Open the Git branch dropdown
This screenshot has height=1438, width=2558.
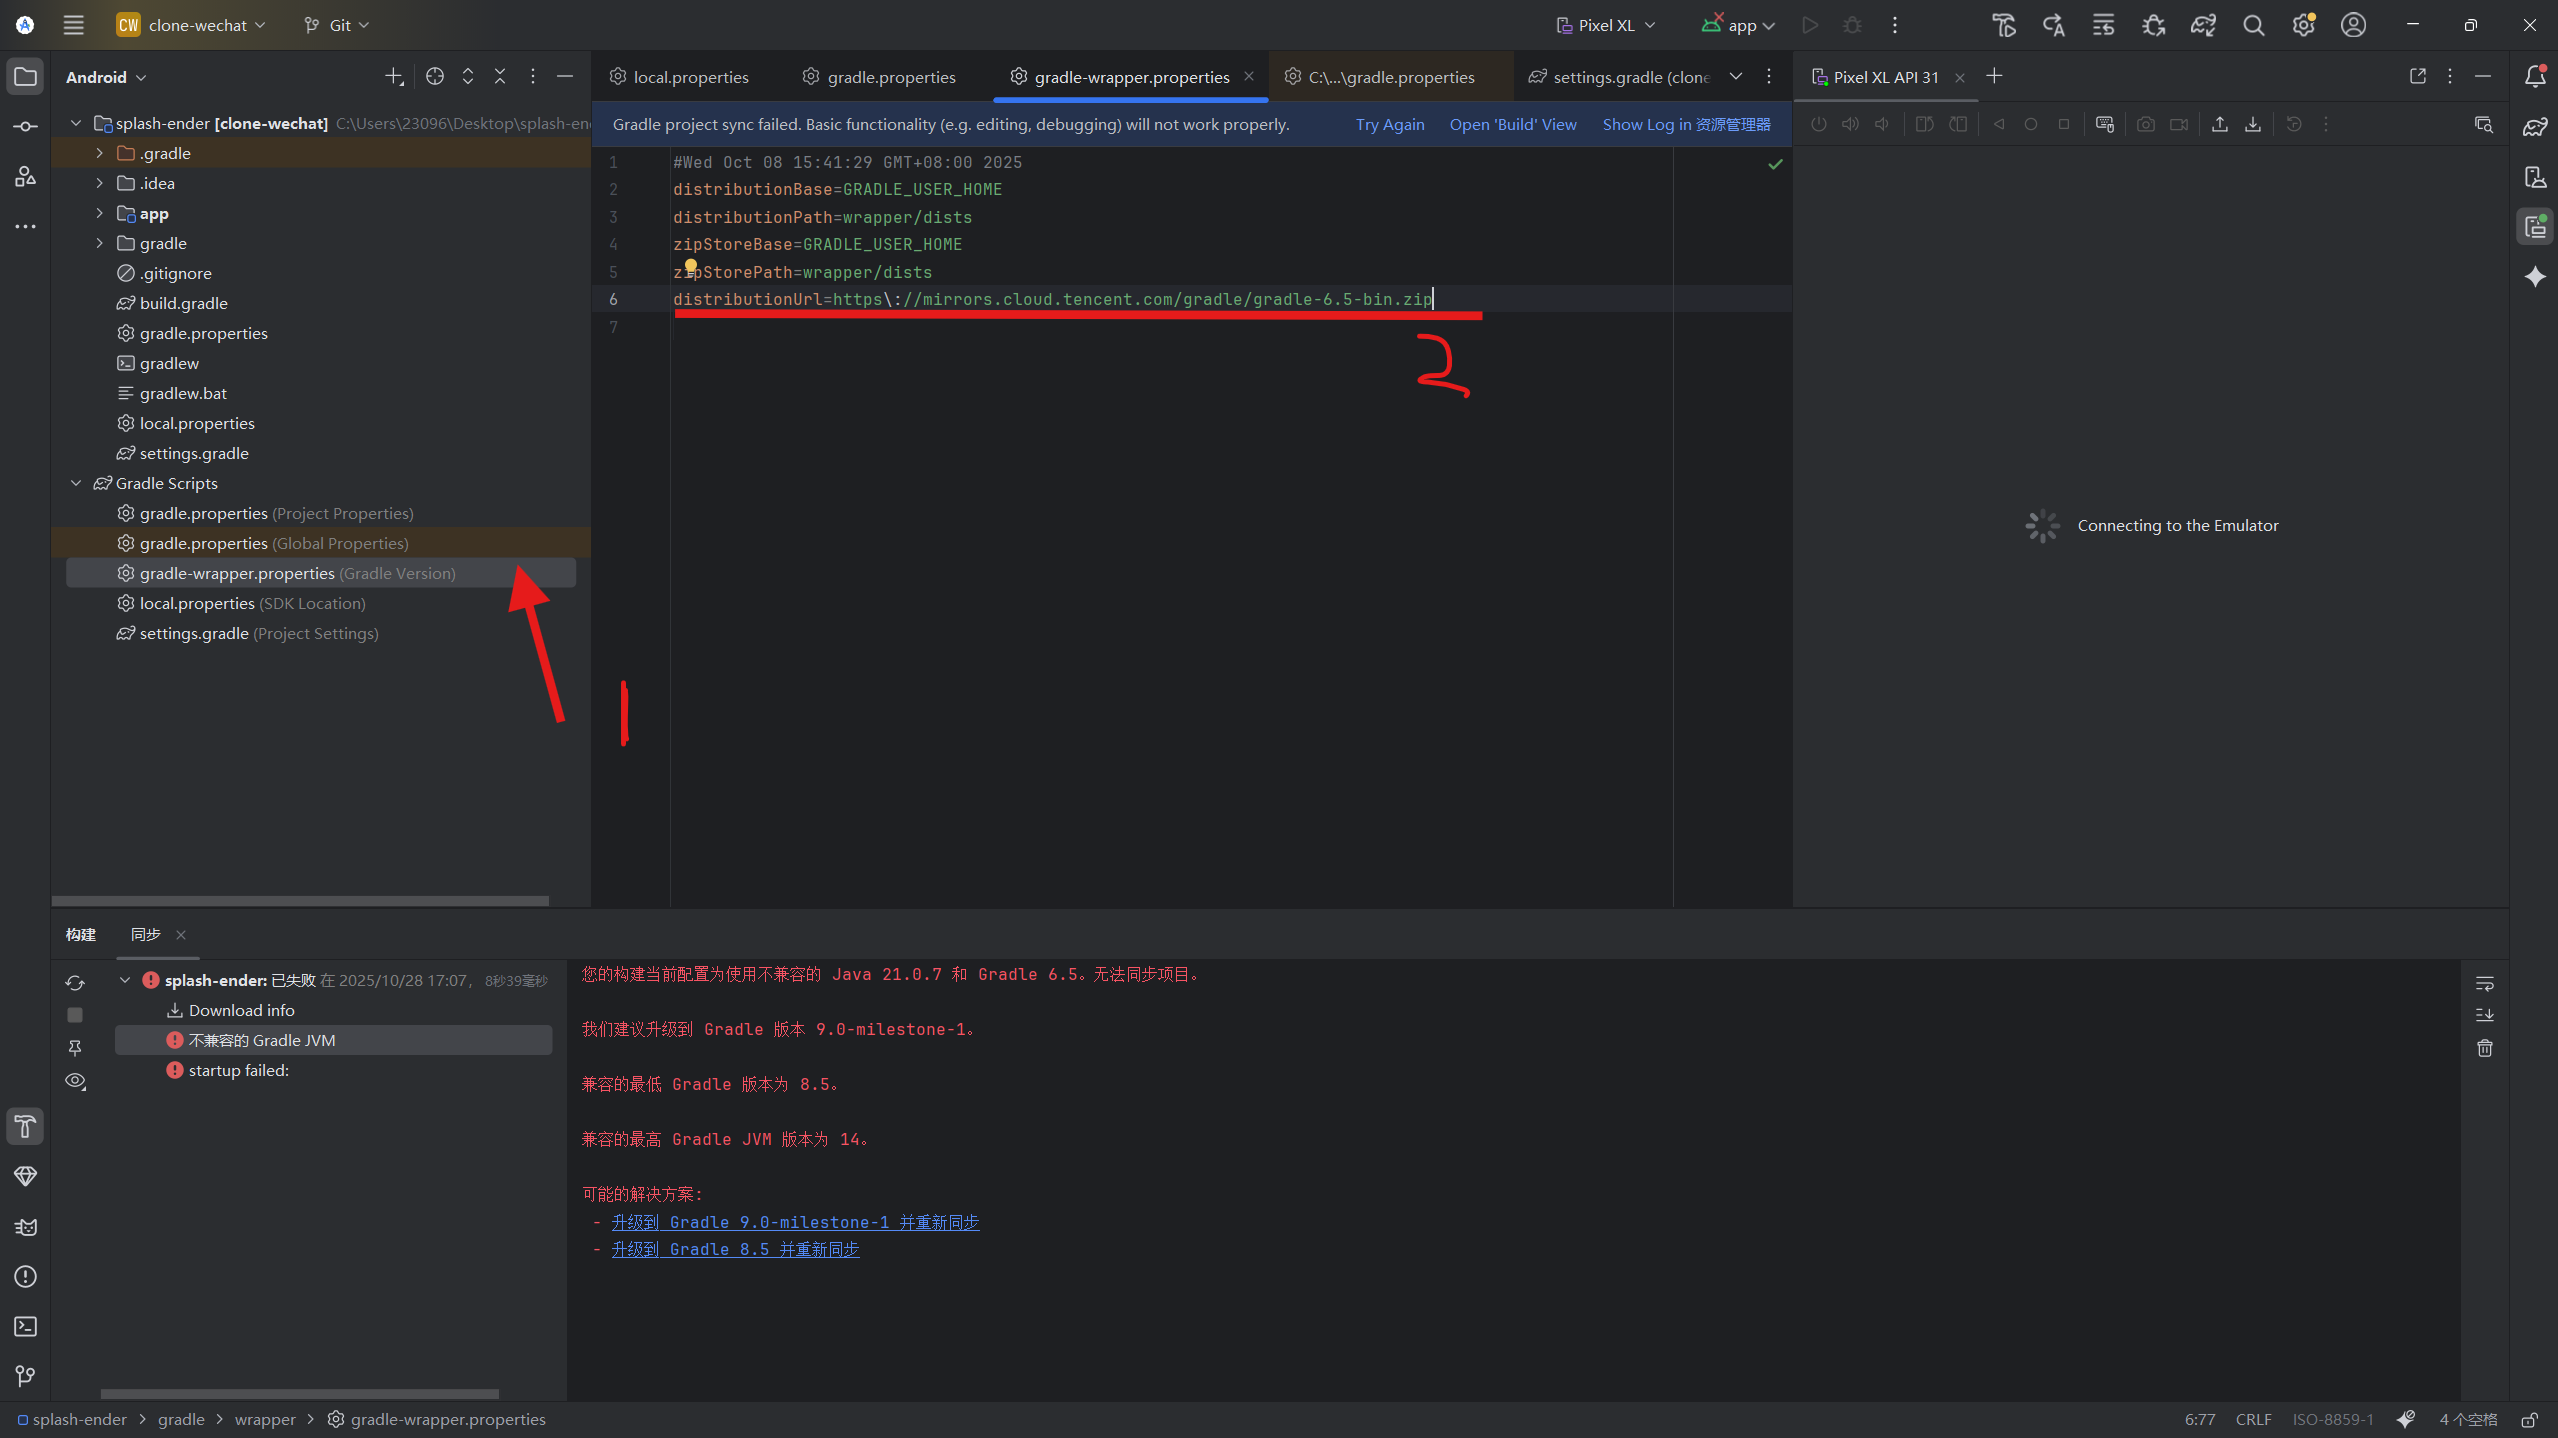pos(337,25)
